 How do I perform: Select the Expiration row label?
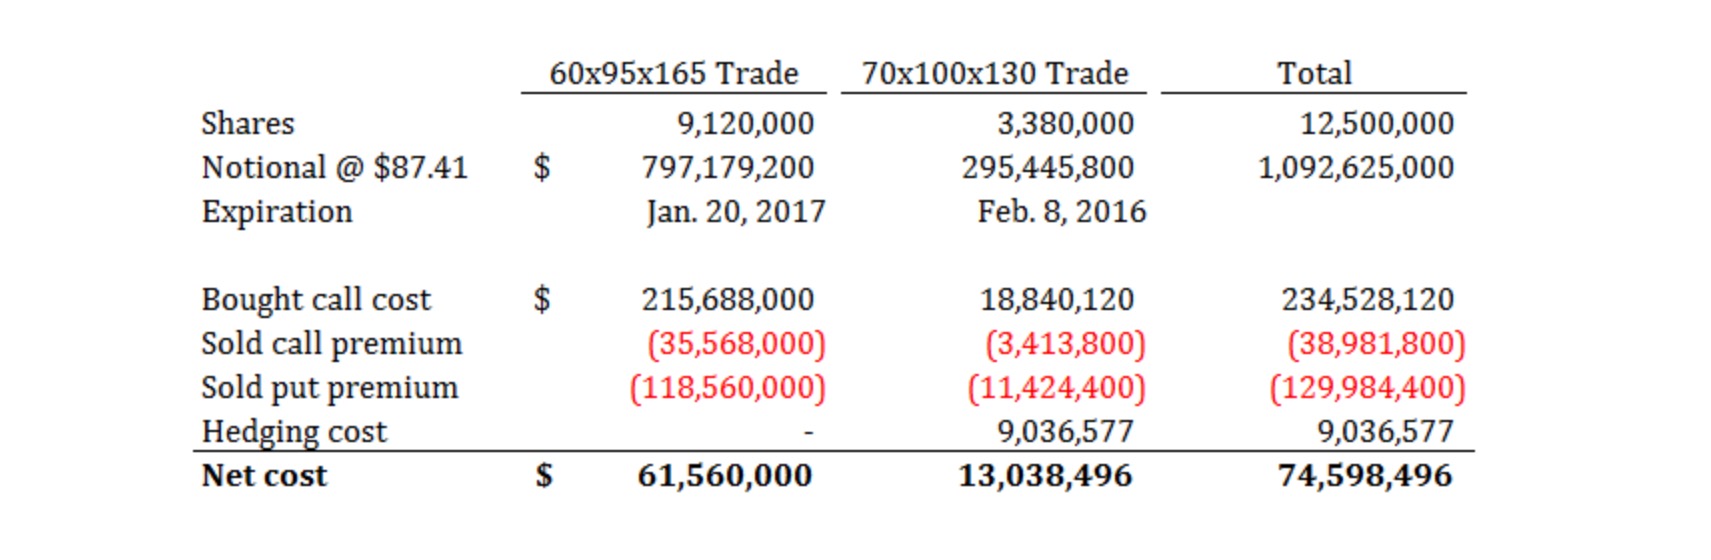pyautogui.click(x=277, y=212)
